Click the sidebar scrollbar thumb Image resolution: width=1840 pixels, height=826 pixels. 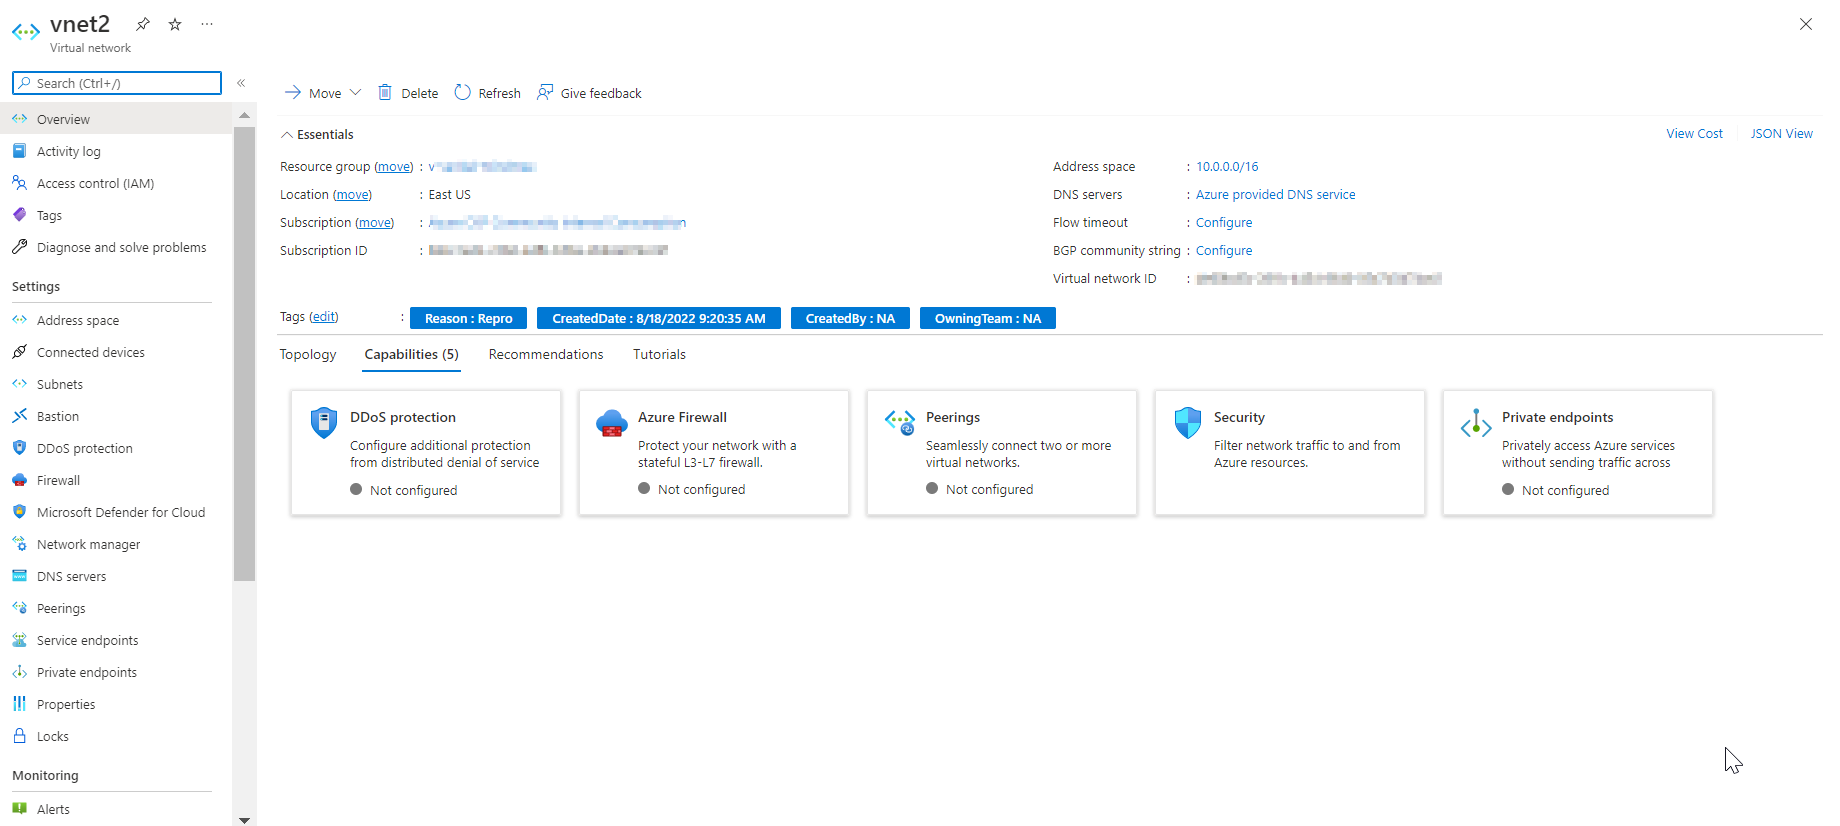point(244,353)
